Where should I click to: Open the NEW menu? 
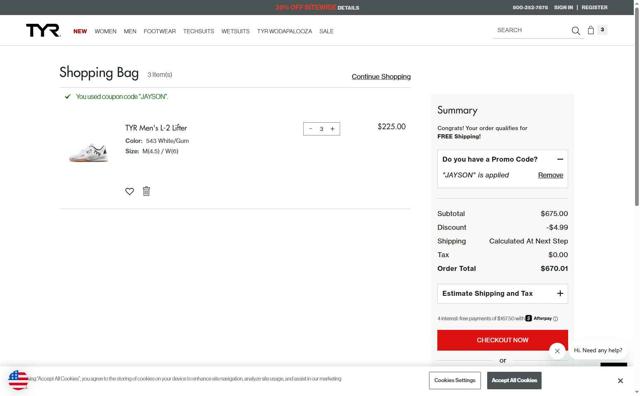point(80,31)
